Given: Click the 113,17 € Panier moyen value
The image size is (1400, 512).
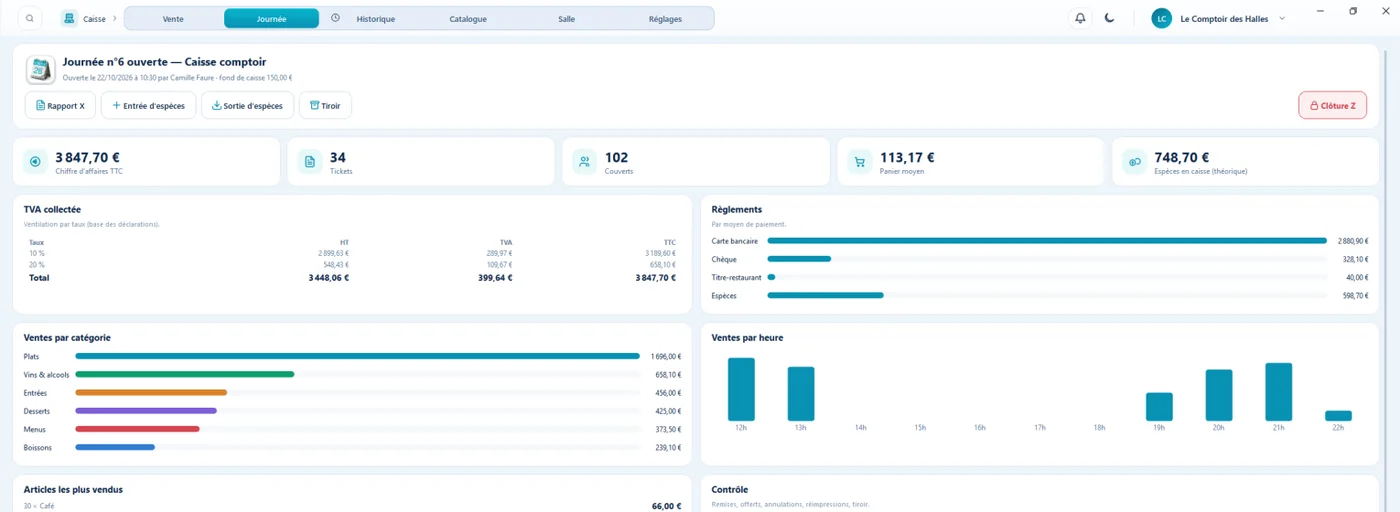Looking at the screenshot, I should (x=907, y=157).
